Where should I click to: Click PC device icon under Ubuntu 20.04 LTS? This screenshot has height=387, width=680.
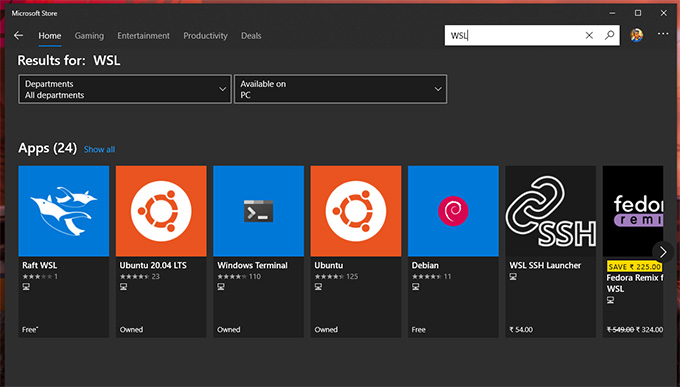pos(124,287)
